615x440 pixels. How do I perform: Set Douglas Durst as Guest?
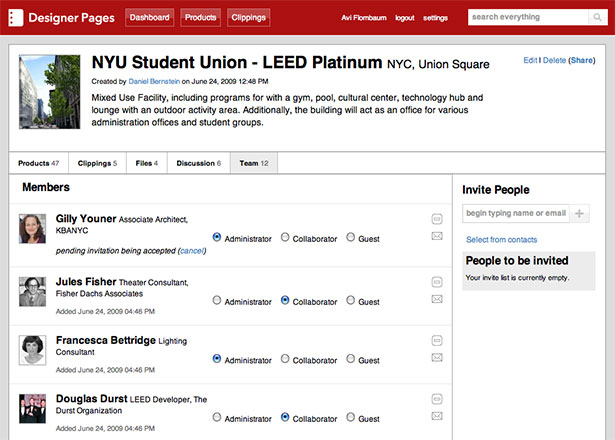(351, 417)
